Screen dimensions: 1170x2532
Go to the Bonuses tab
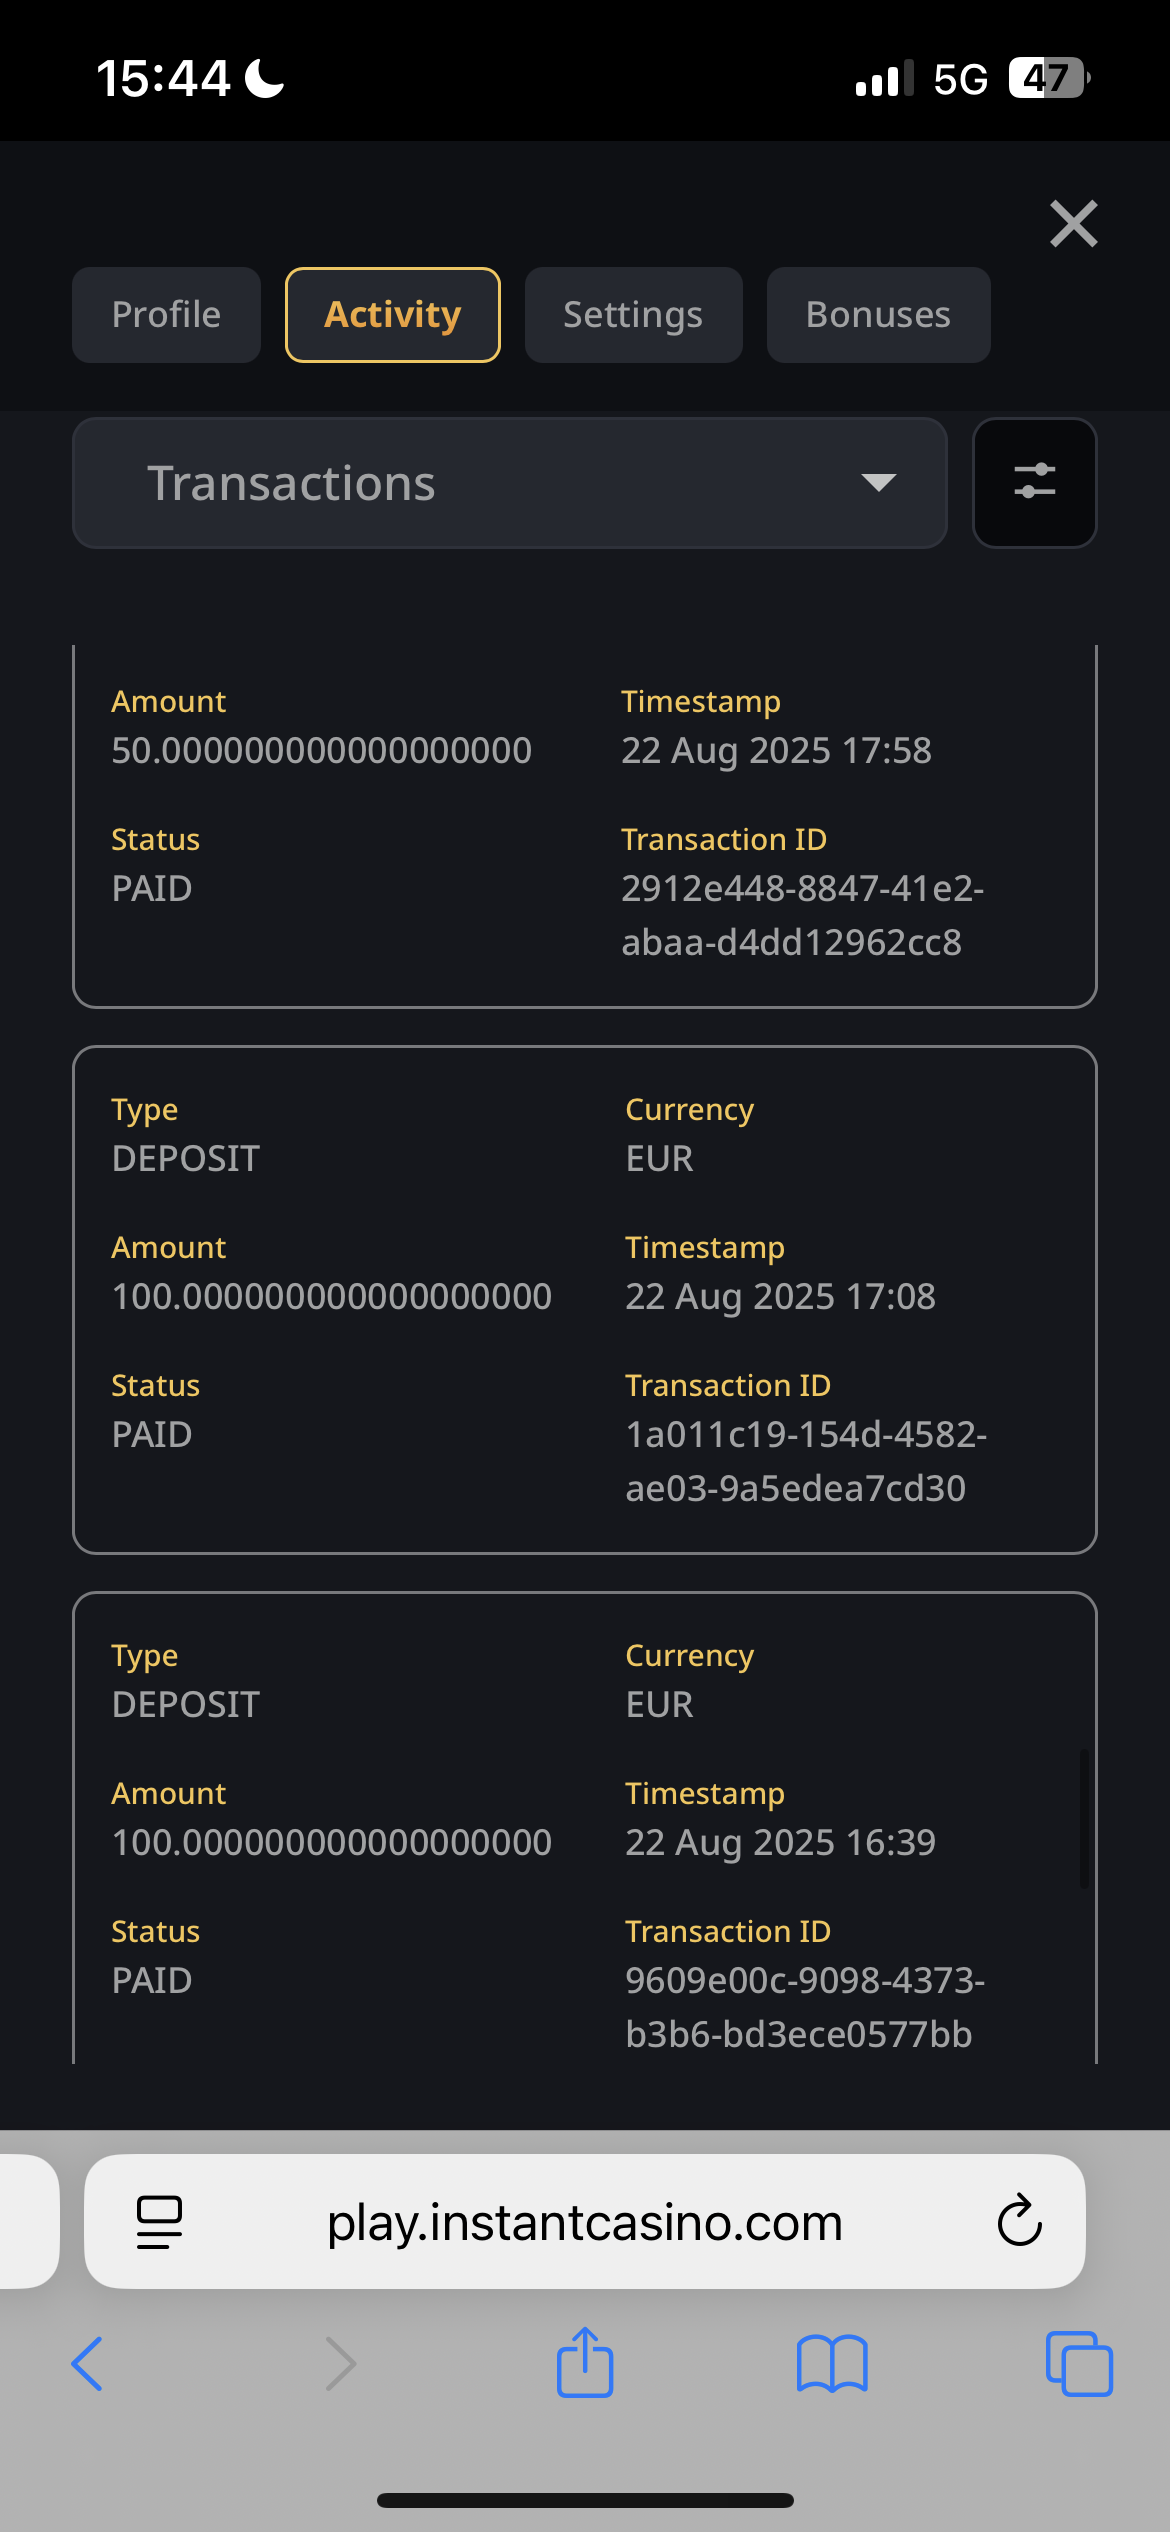tap(878, 315)
